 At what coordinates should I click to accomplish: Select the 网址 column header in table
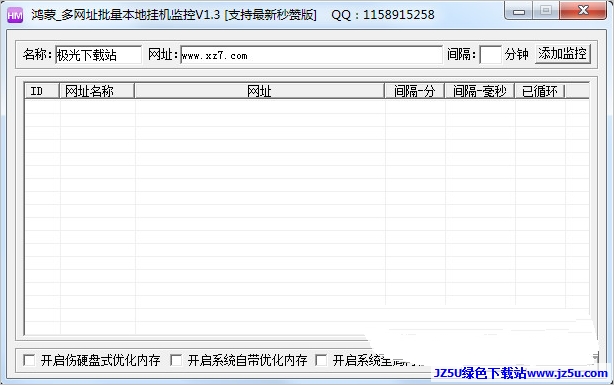click(x=259, y=91)
